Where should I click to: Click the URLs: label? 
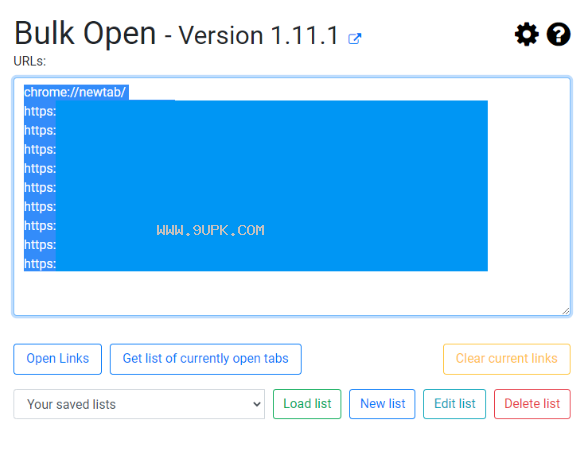(30, 61)
